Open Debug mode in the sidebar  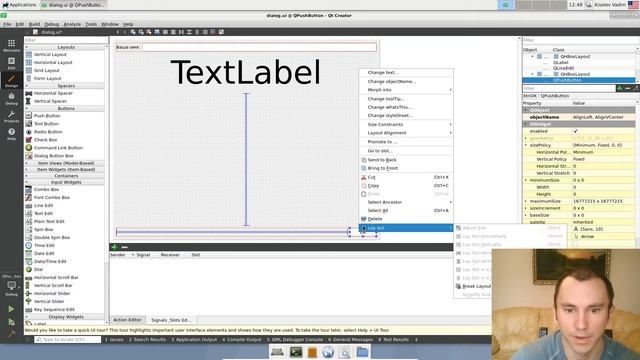coord(11,98)
